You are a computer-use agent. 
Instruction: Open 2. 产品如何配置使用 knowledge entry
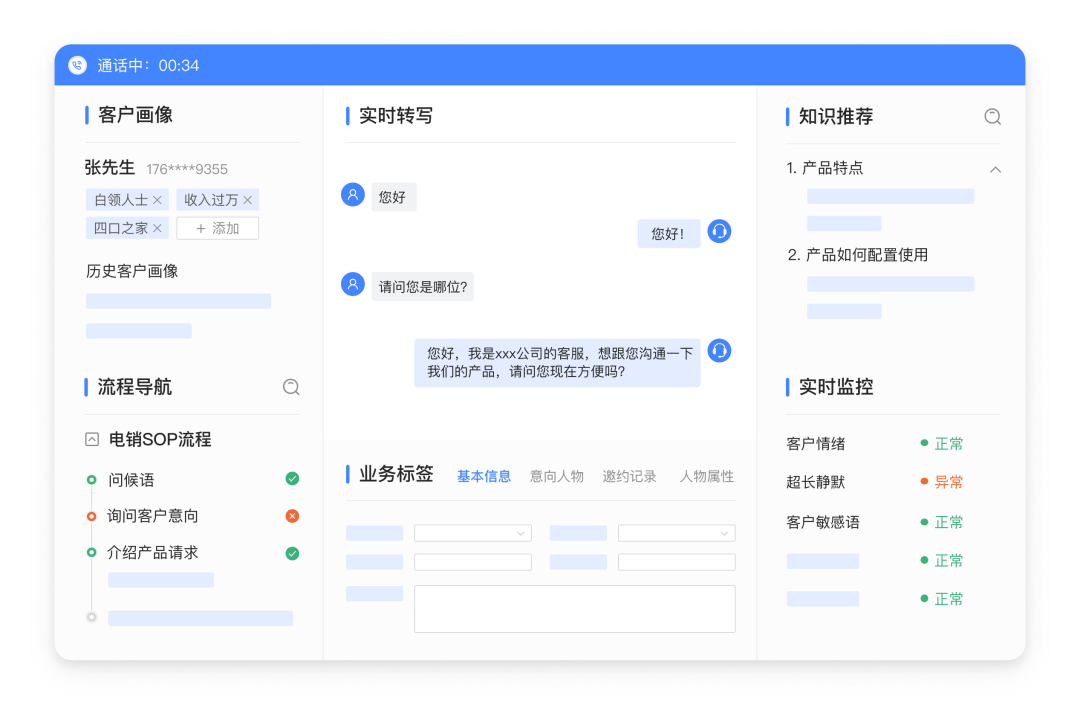(858, 255)
